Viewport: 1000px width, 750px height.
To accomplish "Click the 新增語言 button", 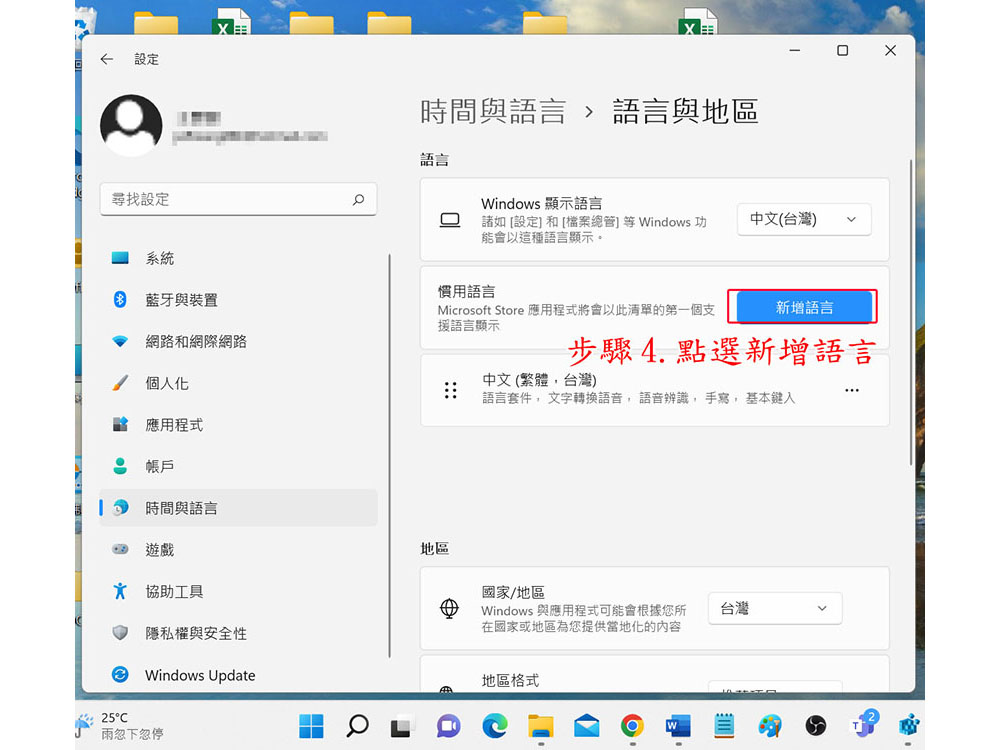I will point(804,307).
